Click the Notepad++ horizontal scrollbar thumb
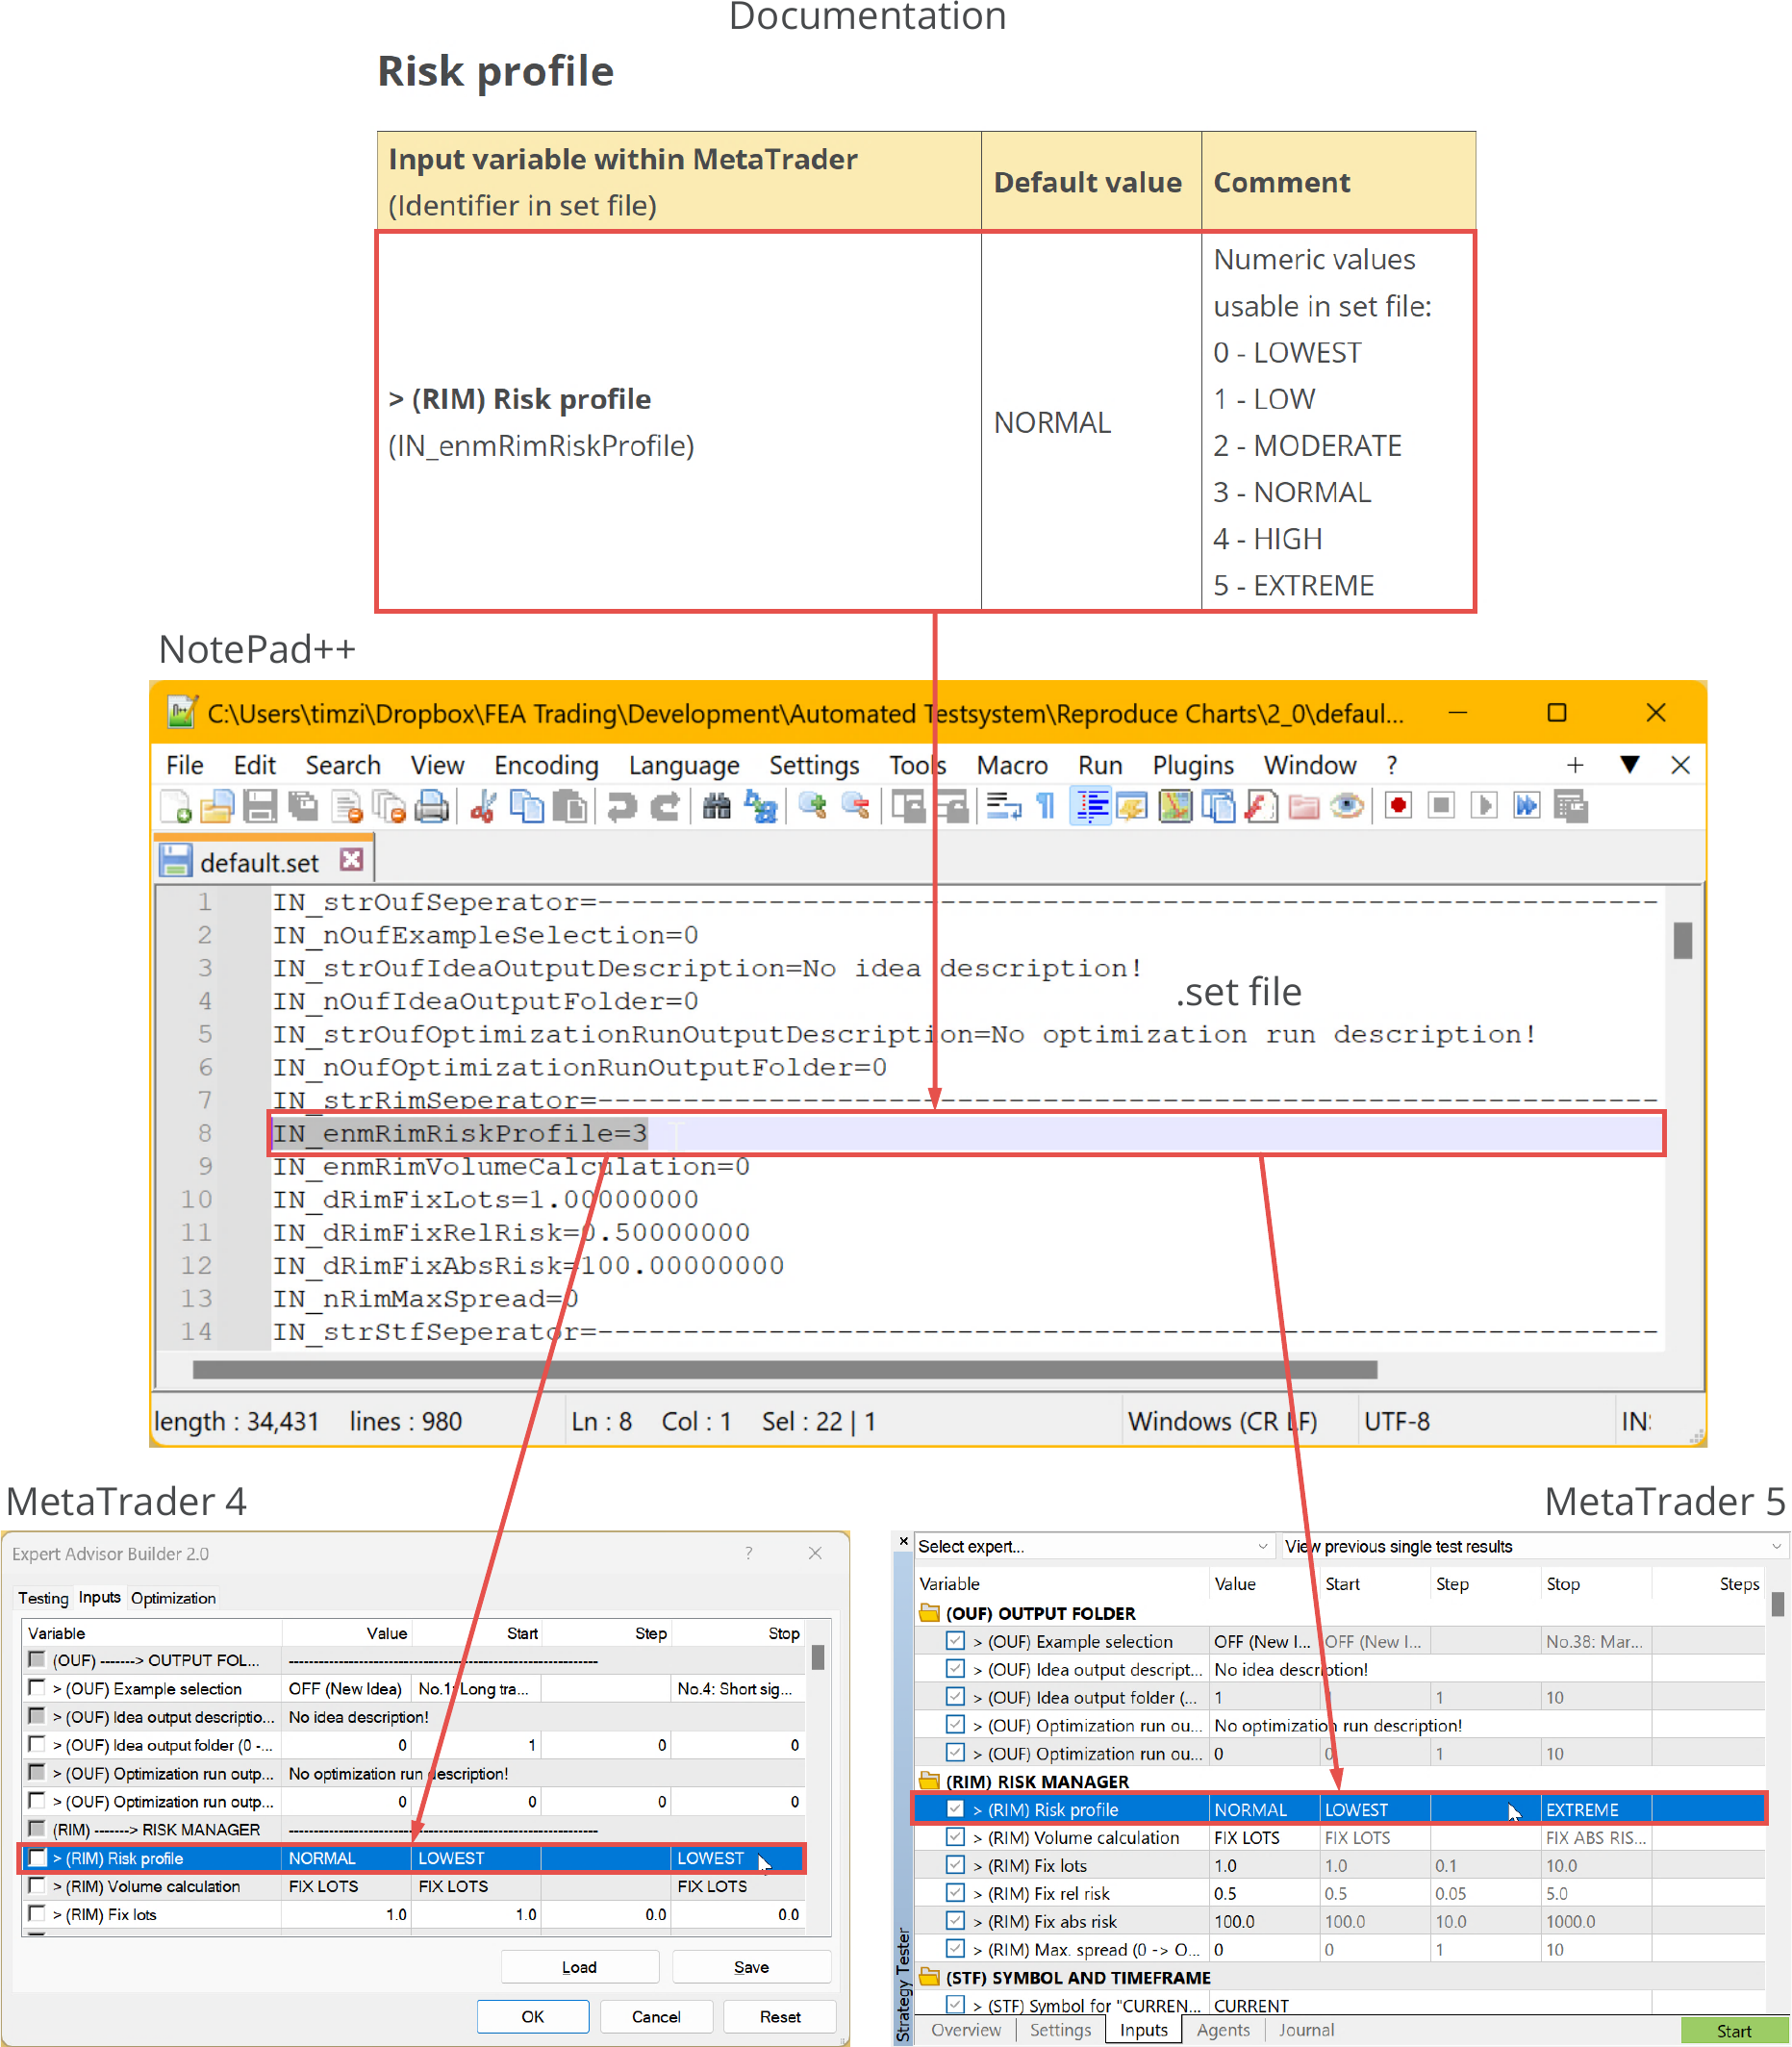The image size is (1792, 2047). pyautogui.click(x=785, y=1370)
